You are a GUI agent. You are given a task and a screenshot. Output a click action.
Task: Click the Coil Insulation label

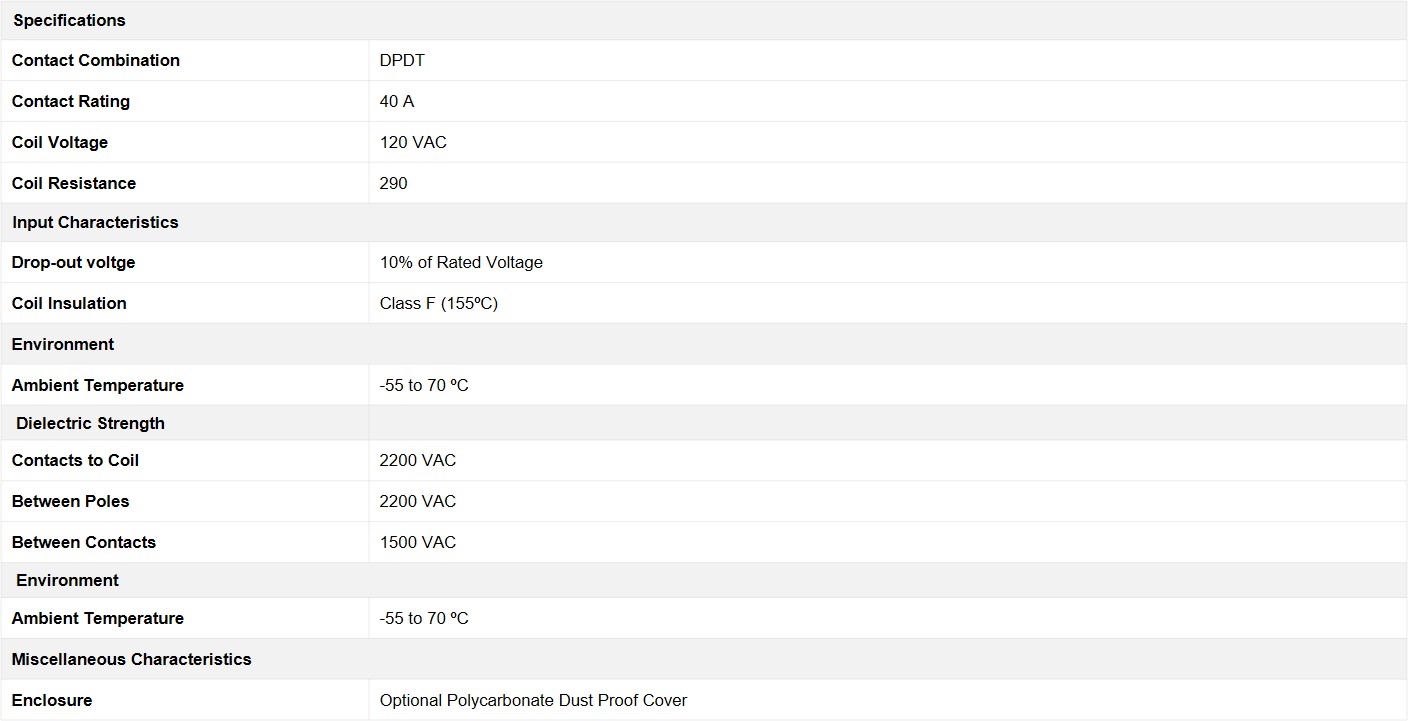click(x=69, y=303)
